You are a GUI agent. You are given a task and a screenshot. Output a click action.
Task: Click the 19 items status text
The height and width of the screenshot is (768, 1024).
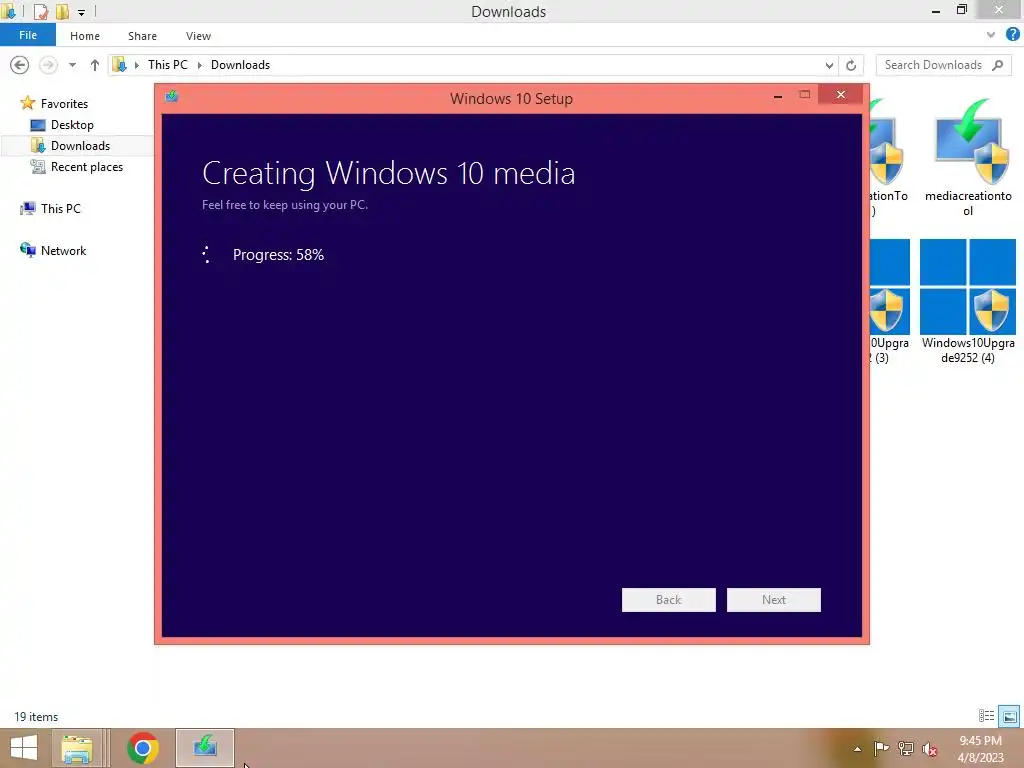coord(36,716)
